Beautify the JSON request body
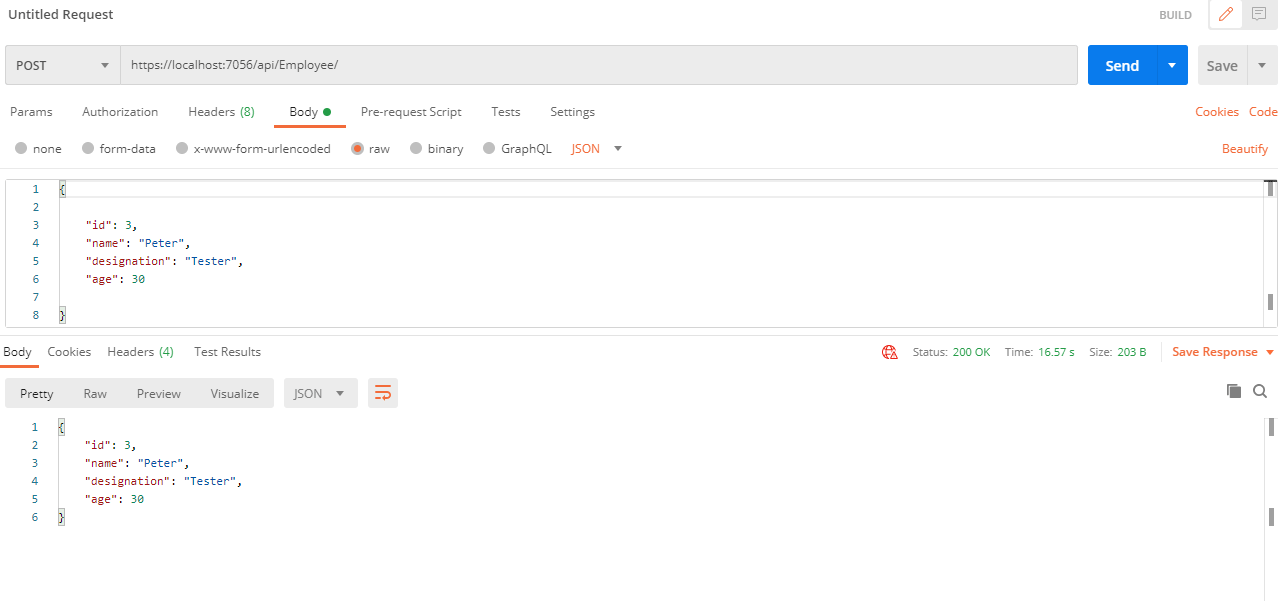Viewport: 1278px width, 601px height. (1244, 148)
